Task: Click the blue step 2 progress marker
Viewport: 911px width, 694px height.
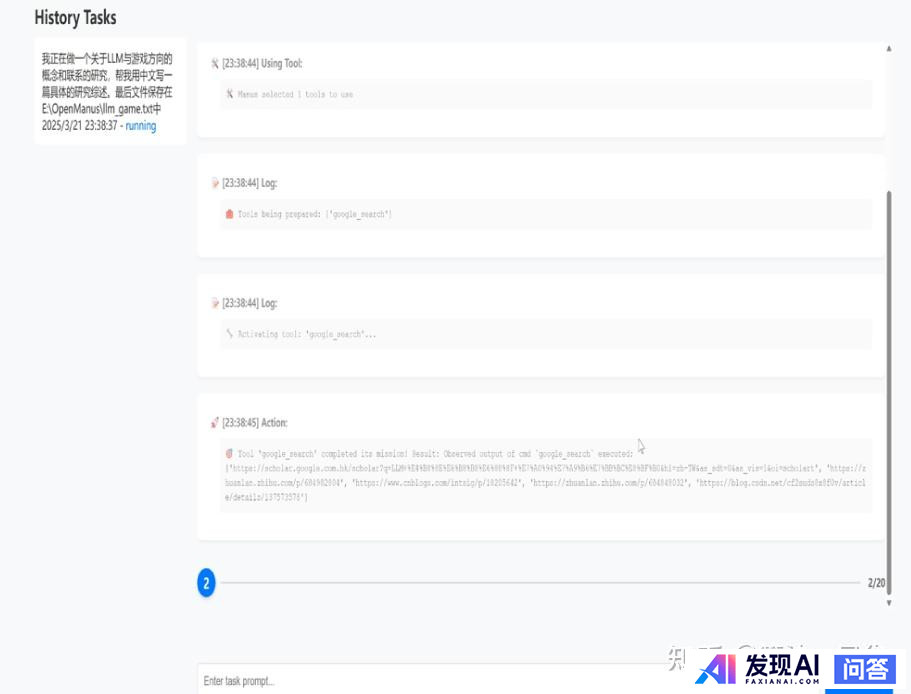Action: 206,582
